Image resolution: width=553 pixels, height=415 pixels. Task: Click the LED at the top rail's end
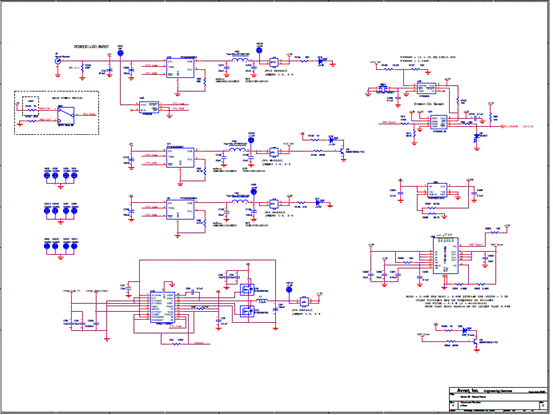(x=321, y=61)
